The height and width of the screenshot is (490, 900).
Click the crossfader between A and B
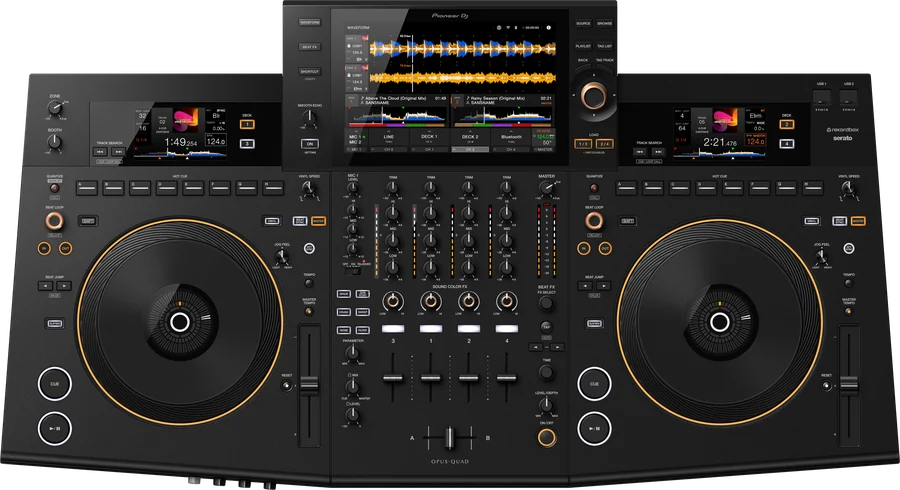pyautogui.click(x=450, y=438)
